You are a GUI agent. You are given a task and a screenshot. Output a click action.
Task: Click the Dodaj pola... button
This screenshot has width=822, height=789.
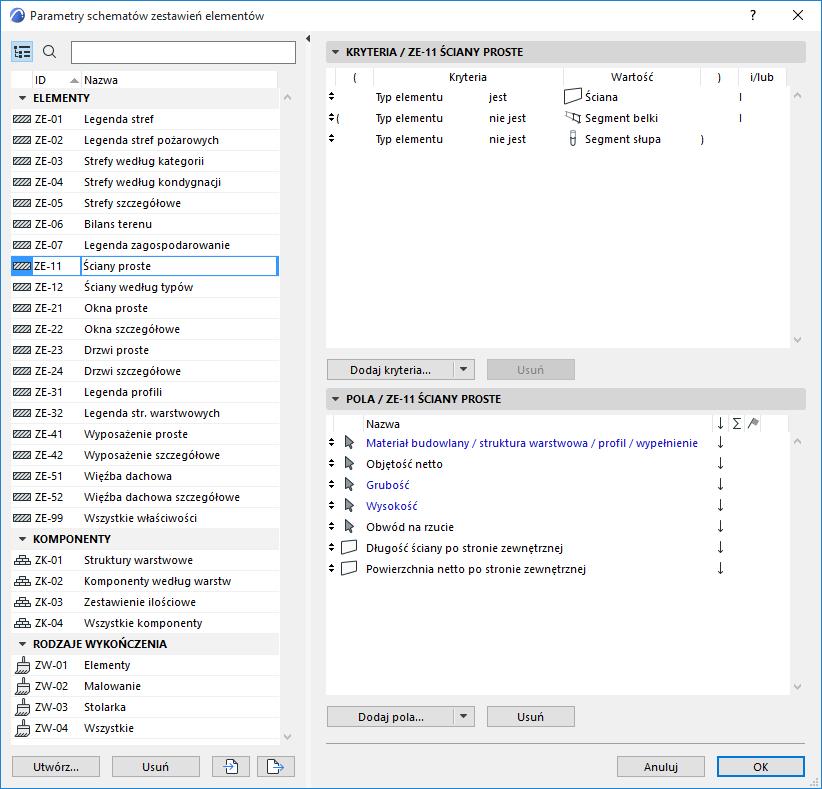[x=391, y=717]
